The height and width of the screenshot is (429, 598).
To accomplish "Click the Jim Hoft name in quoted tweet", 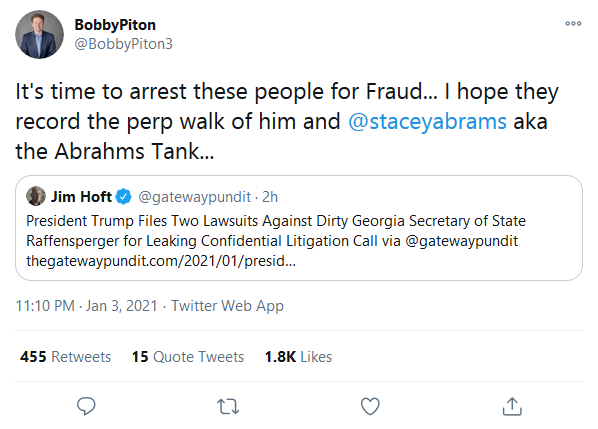I will click(x=81, y=197).
